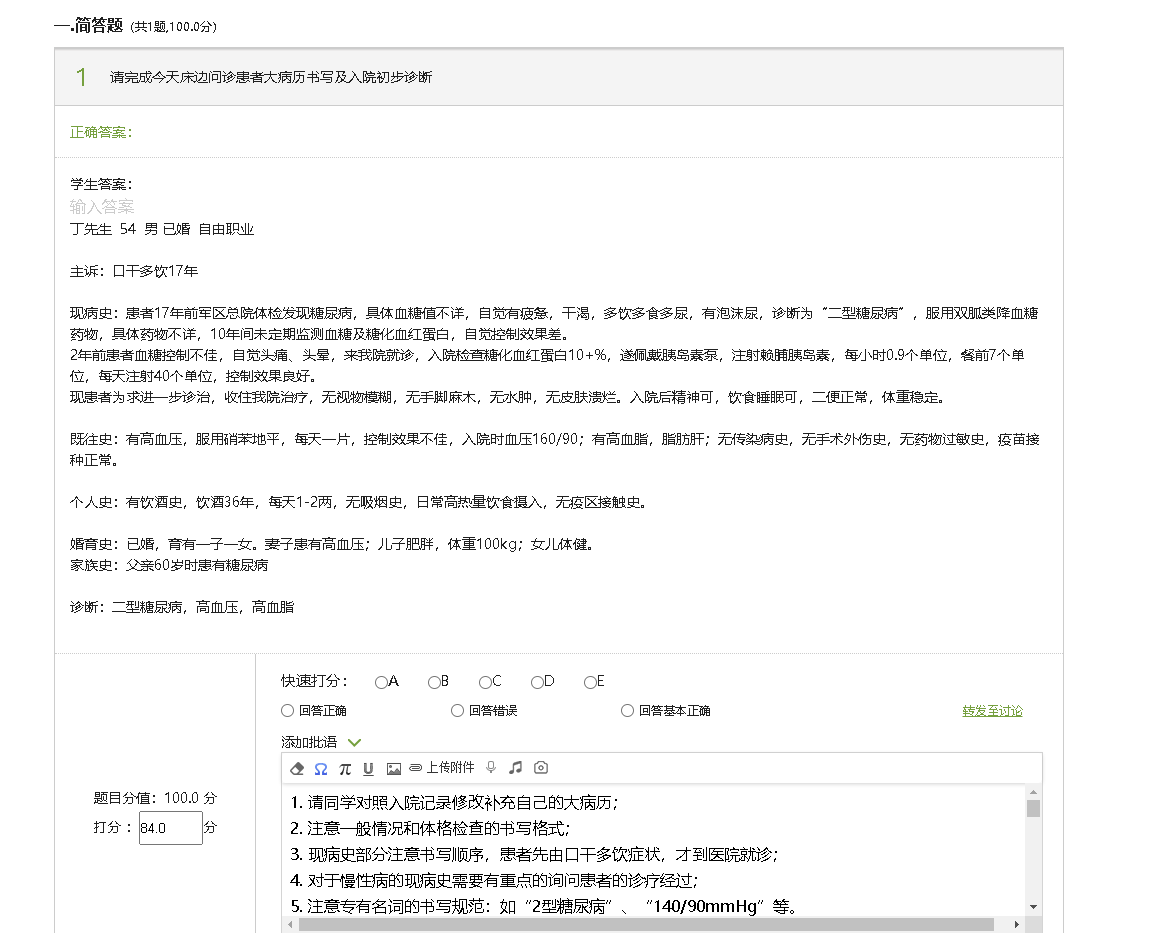Click the camera snapshot icon
This screenshot has width=1174, height=933.
coord(541,768)
